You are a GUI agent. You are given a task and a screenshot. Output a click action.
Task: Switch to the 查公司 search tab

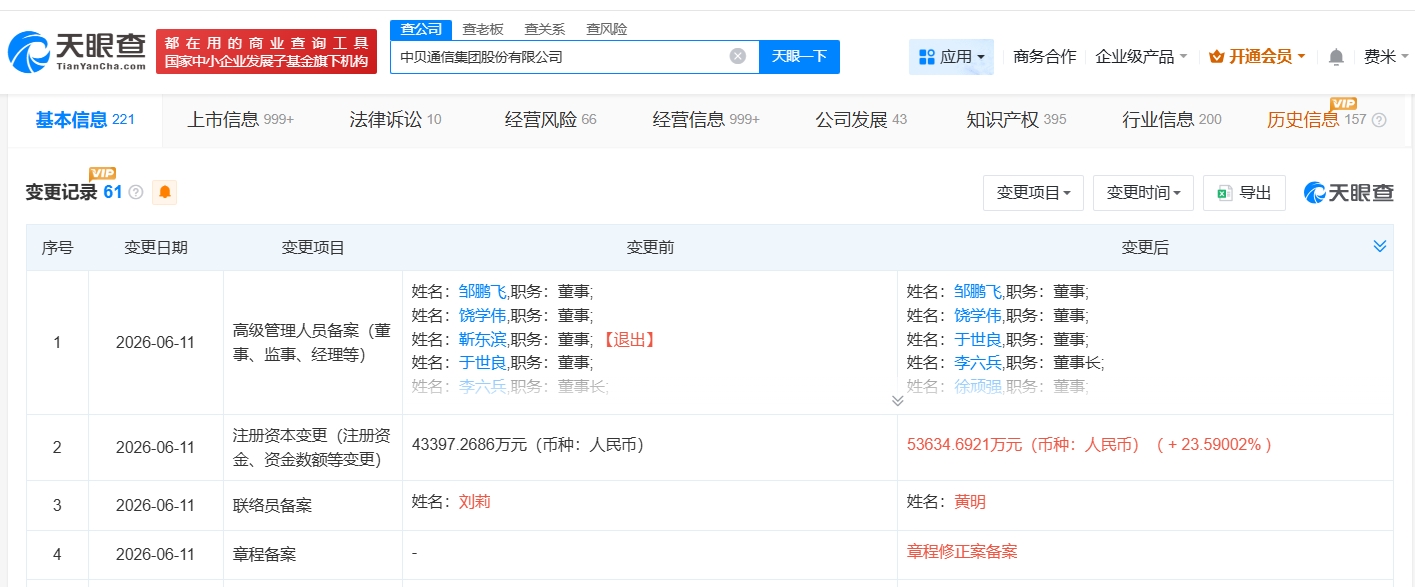[x=421, y=29]
